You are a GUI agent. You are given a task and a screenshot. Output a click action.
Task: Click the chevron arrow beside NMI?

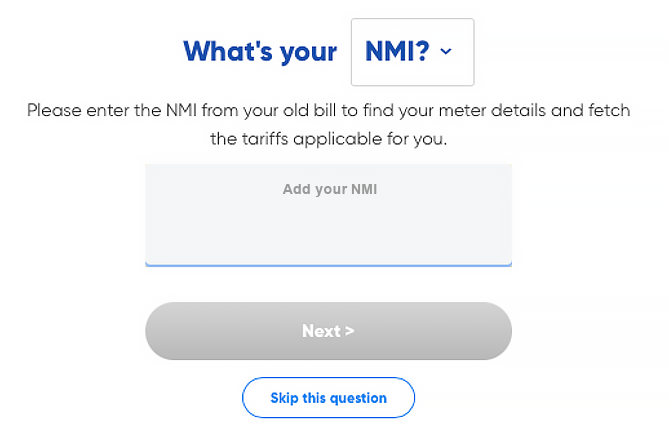point(446,52)
